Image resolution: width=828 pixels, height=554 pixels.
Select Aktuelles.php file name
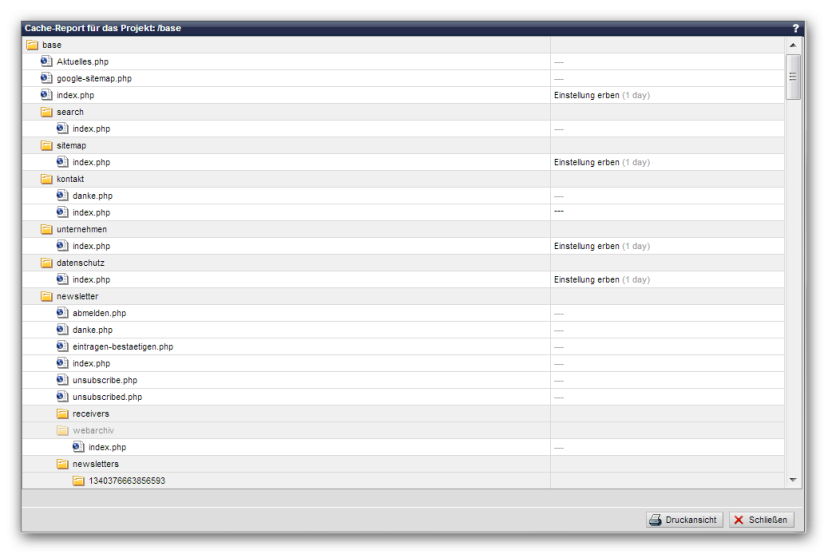(x=82, y=62)
